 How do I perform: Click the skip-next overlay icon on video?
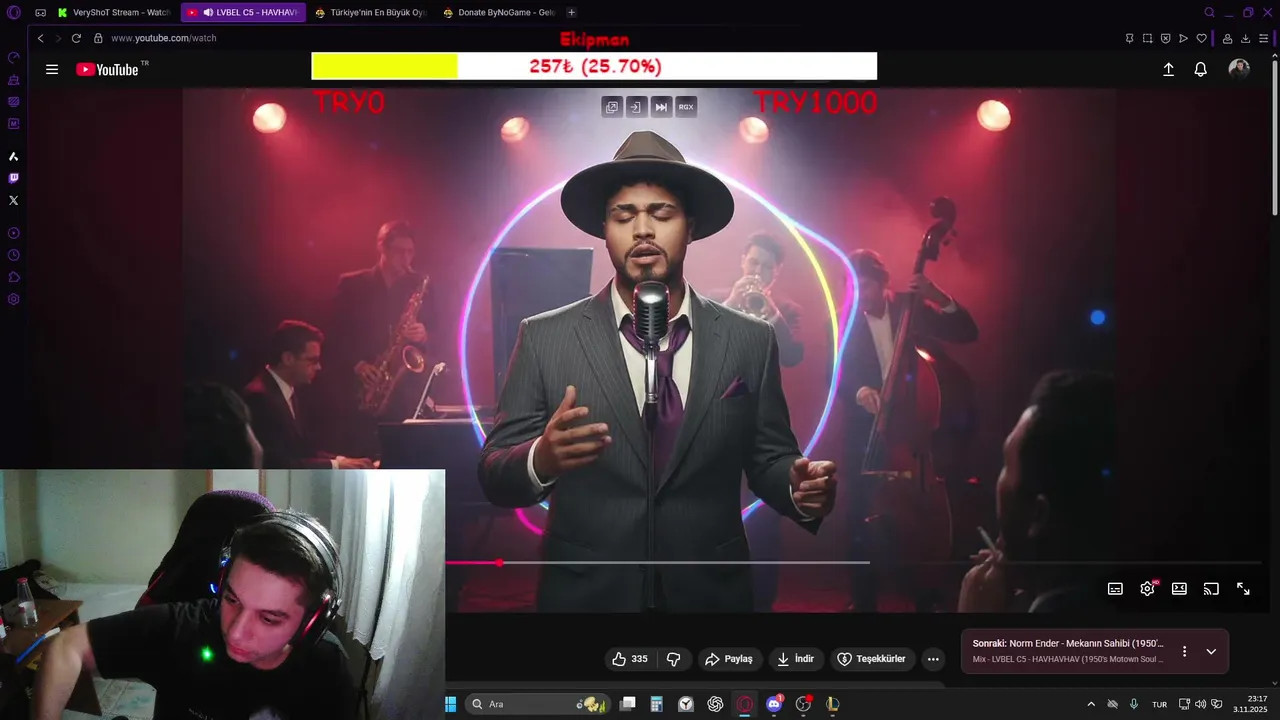point(661,107)
